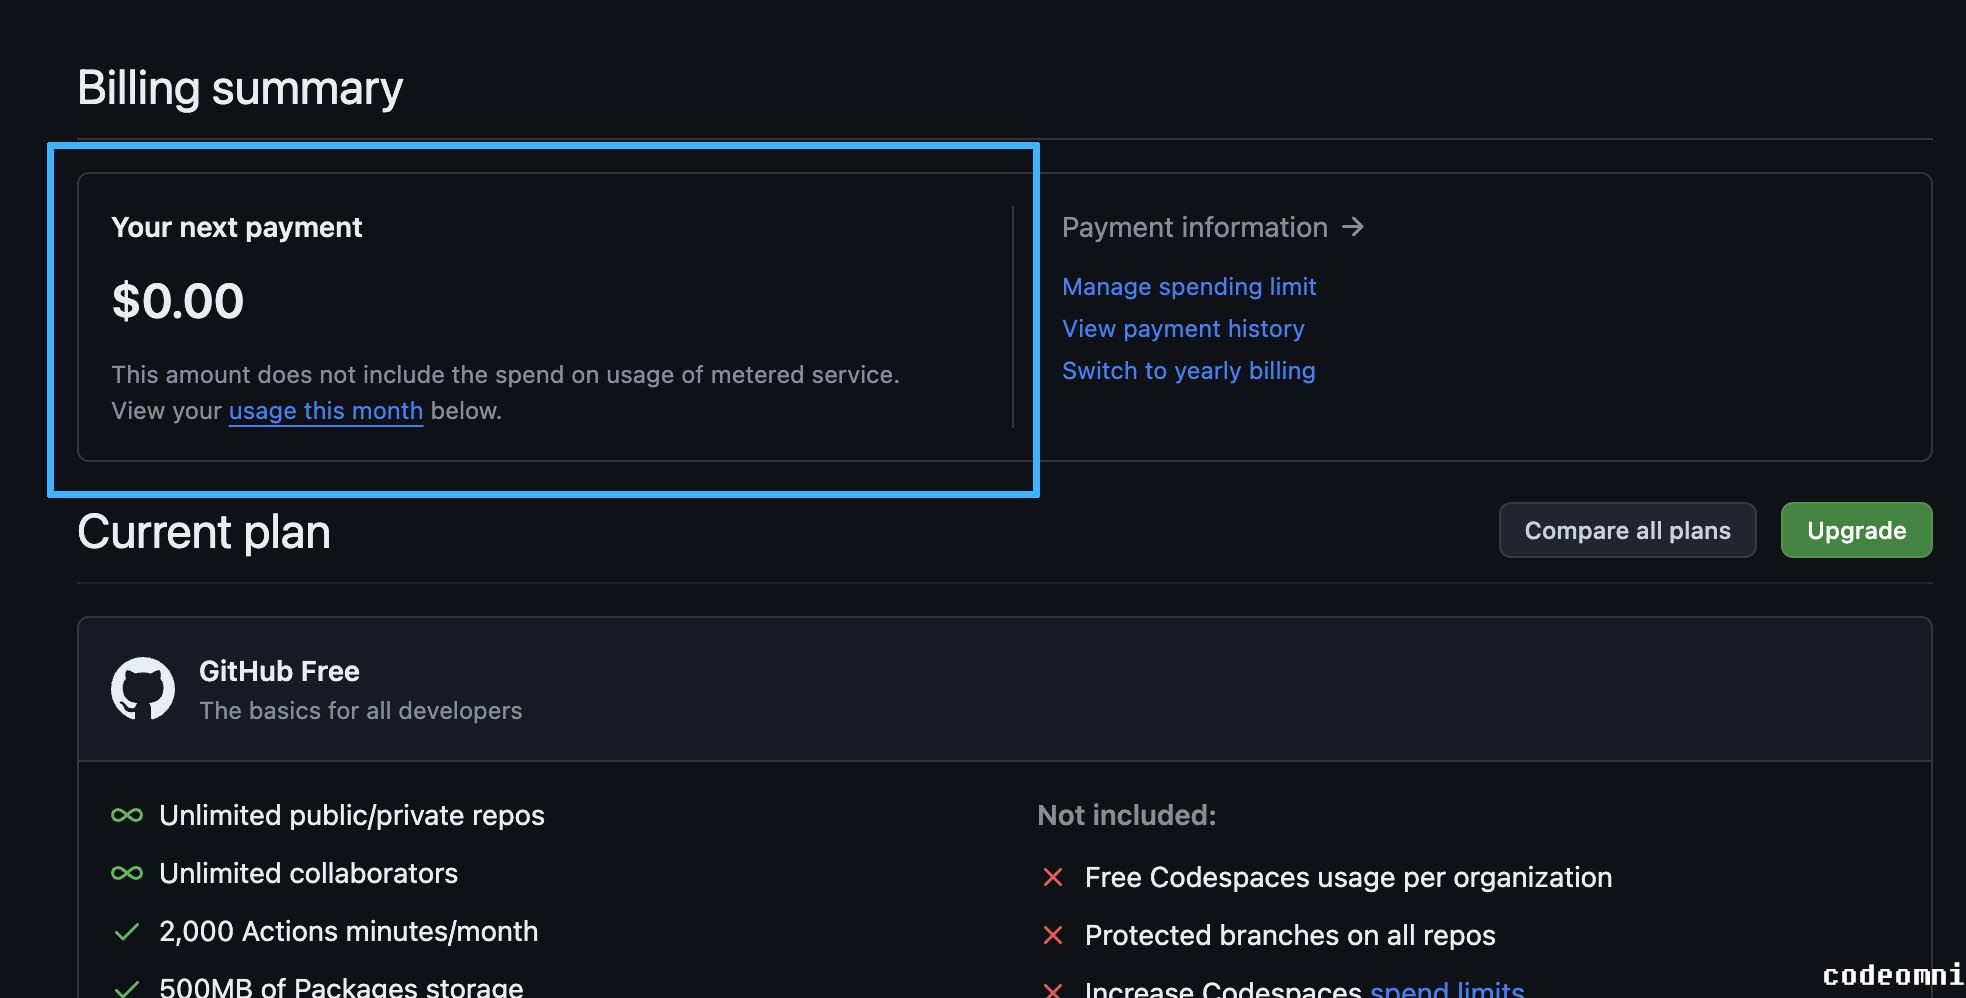Click infinity icon beside Unlimited collaborators

click(x=127, y=874)
